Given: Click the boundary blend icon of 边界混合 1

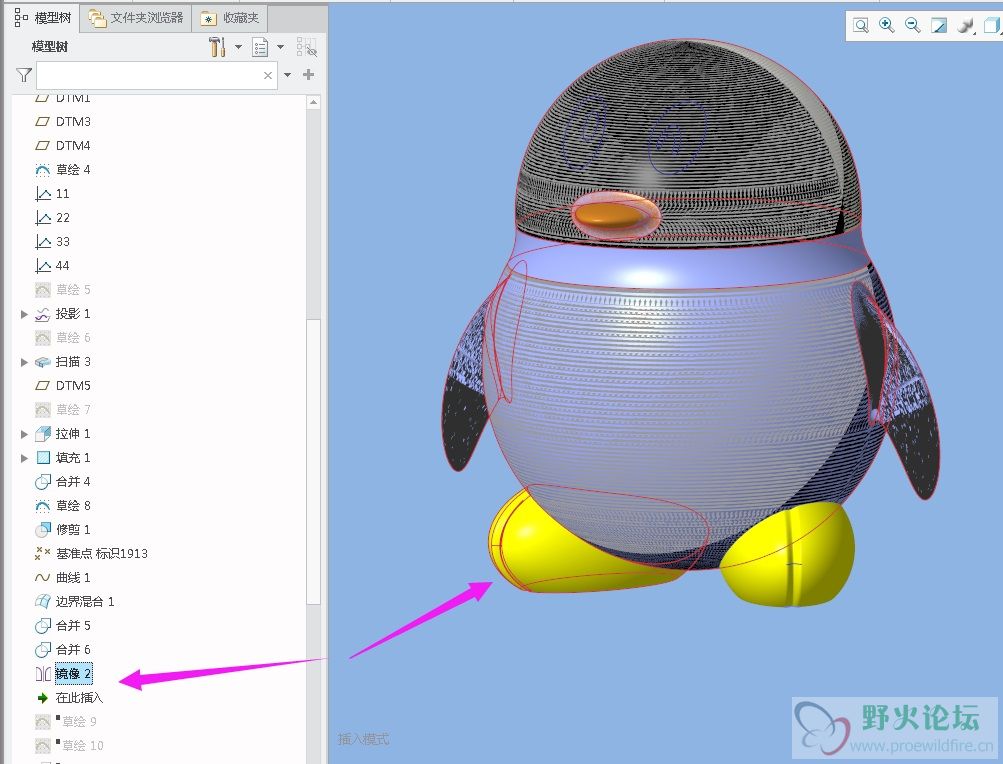Looking at the screenshot, I should pyautogui.click(x=42, y=601).
